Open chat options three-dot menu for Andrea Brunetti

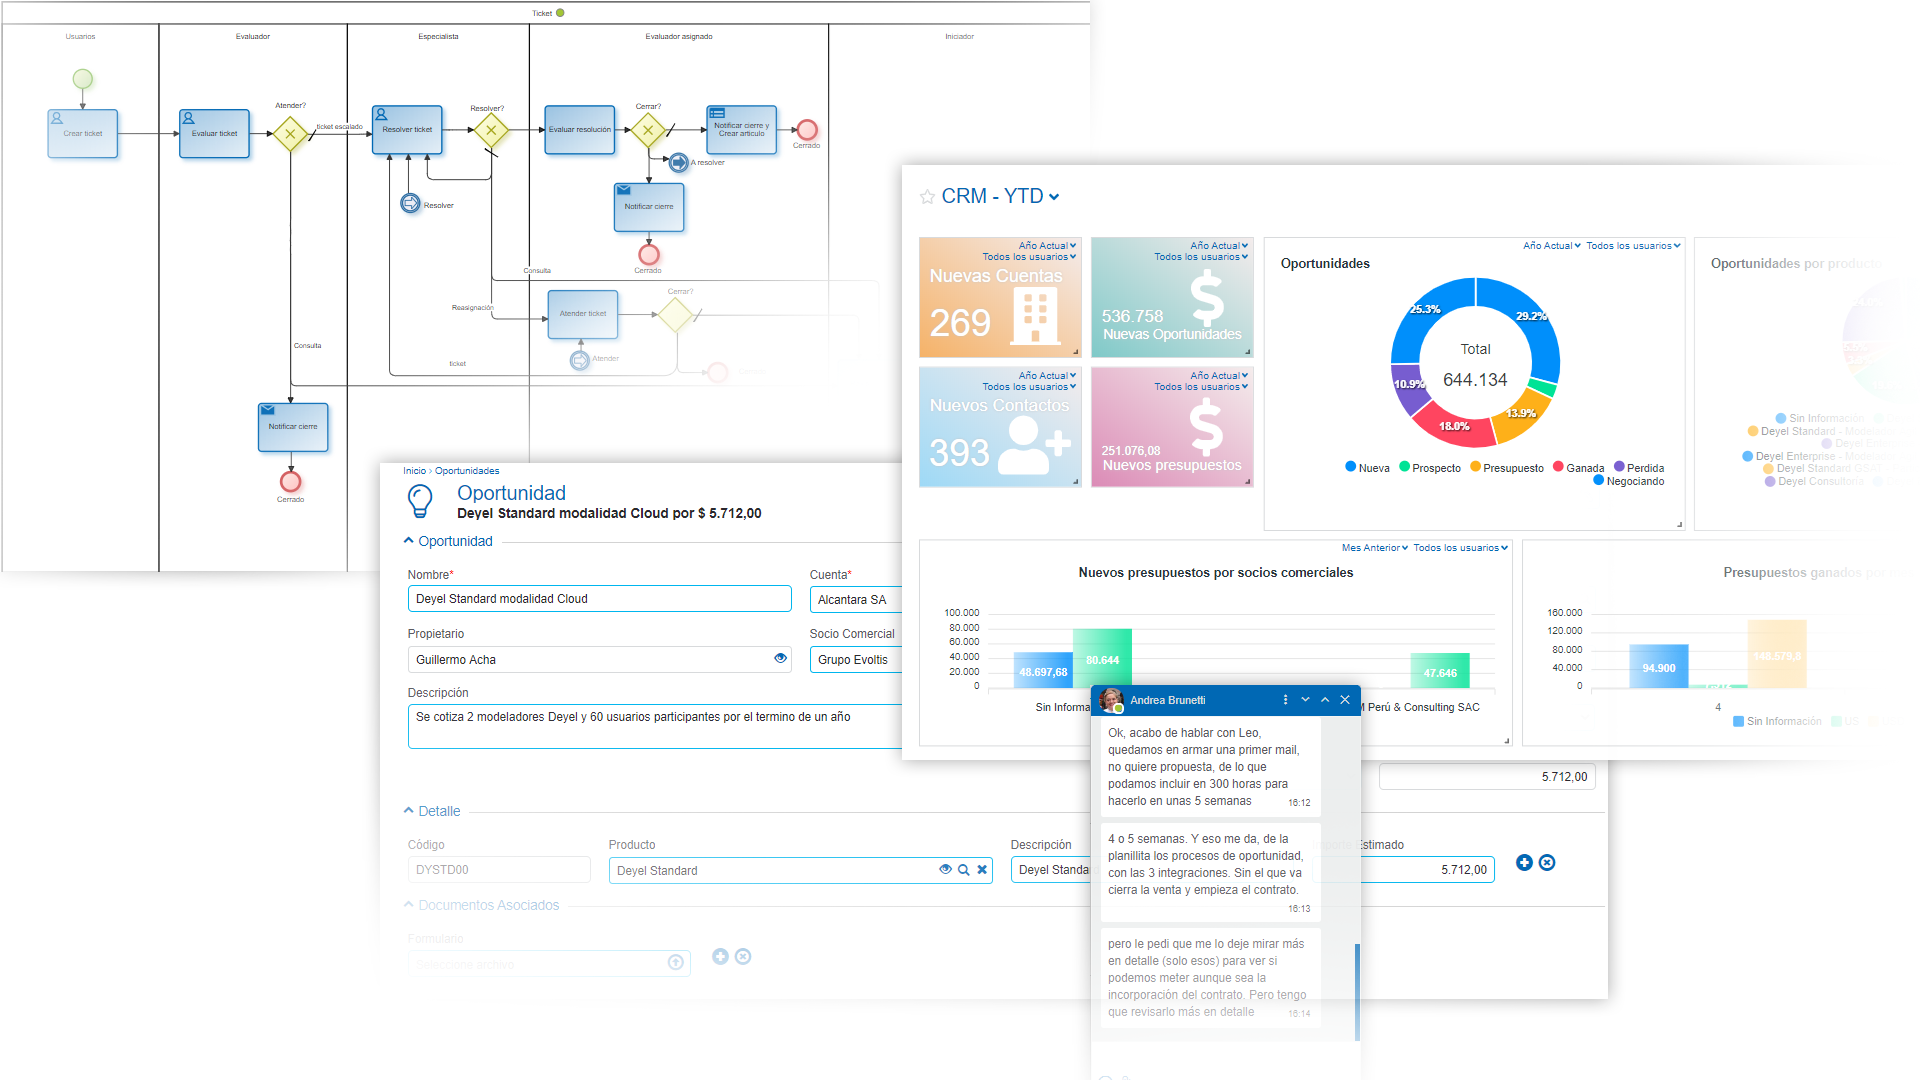1285,700
